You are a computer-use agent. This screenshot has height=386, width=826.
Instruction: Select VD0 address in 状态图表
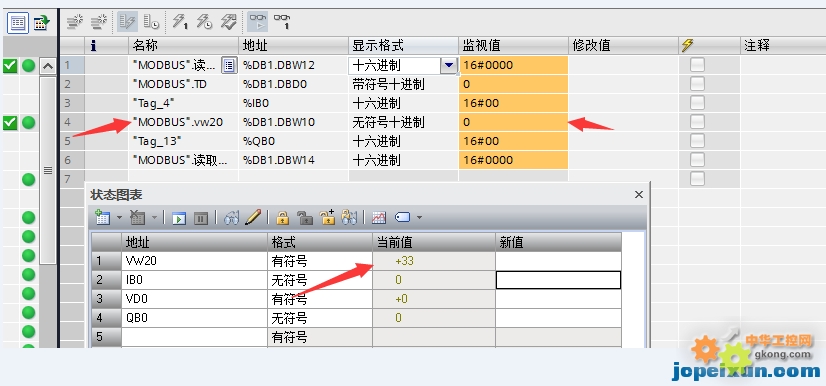pos(194,299)
